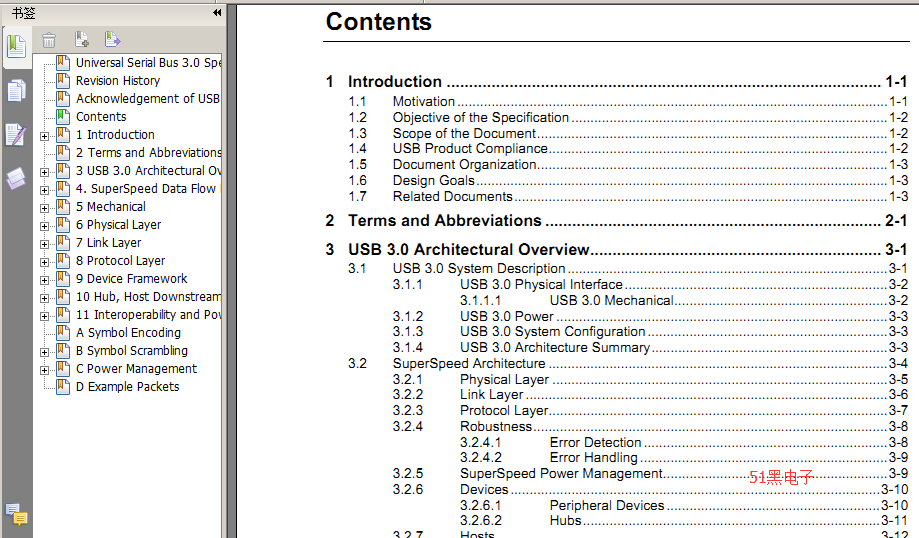The width and height of the screenshot is (919, 538).
Task: Click the expand current bookmark icon
Action: [x=112, y=39]
